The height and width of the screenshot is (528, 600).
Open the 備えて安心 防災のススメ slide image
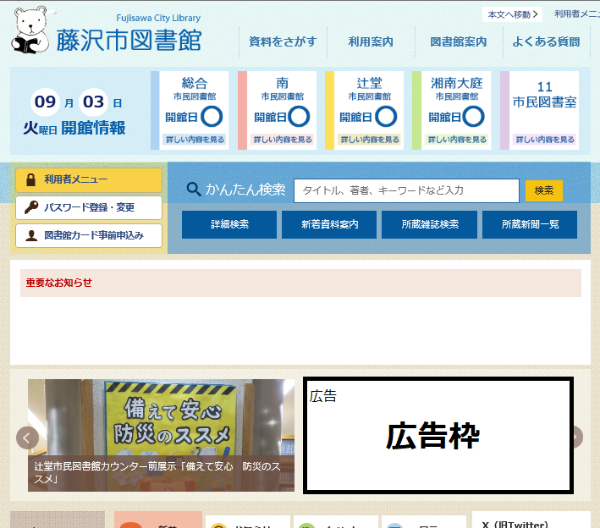point(161,418)
